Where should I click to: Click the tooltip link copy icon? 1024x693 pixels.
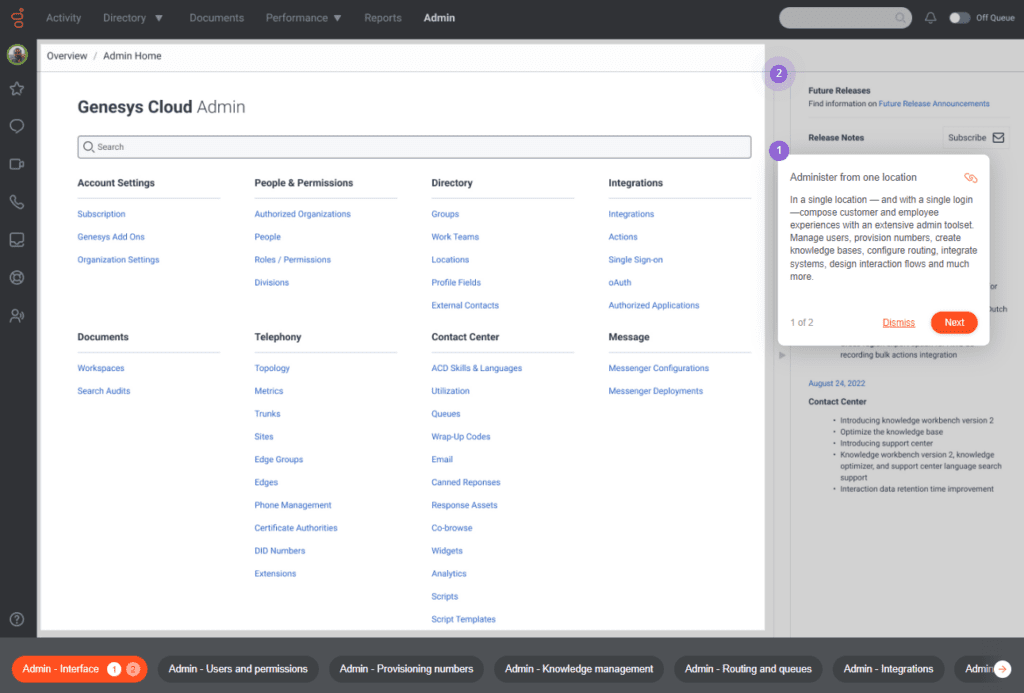coord(970,178)
